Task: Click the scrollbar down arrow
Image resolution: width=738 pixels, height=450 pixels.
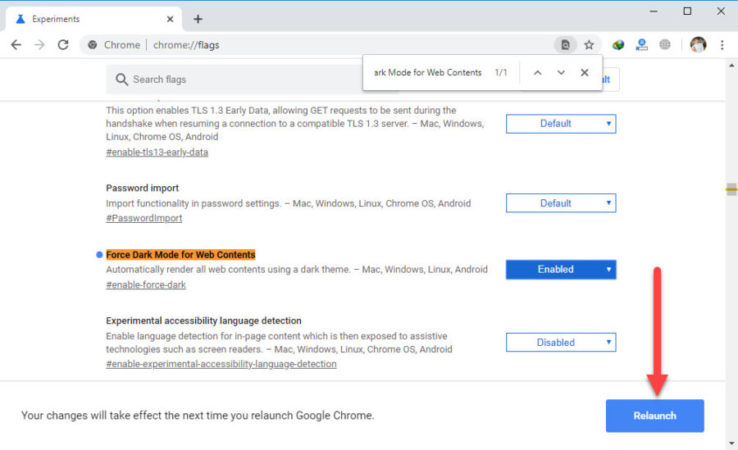Action: (x=731, y=443)
